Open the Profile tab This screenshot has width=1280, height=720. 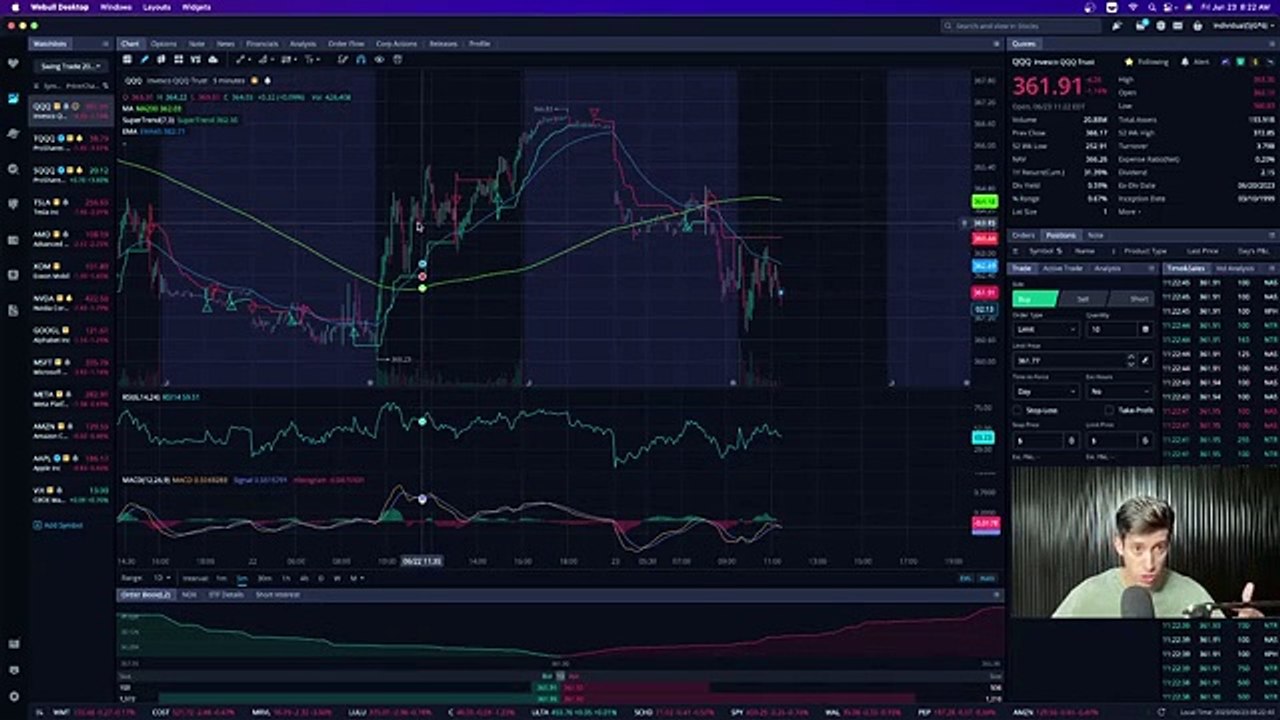[x=480, y=44]
